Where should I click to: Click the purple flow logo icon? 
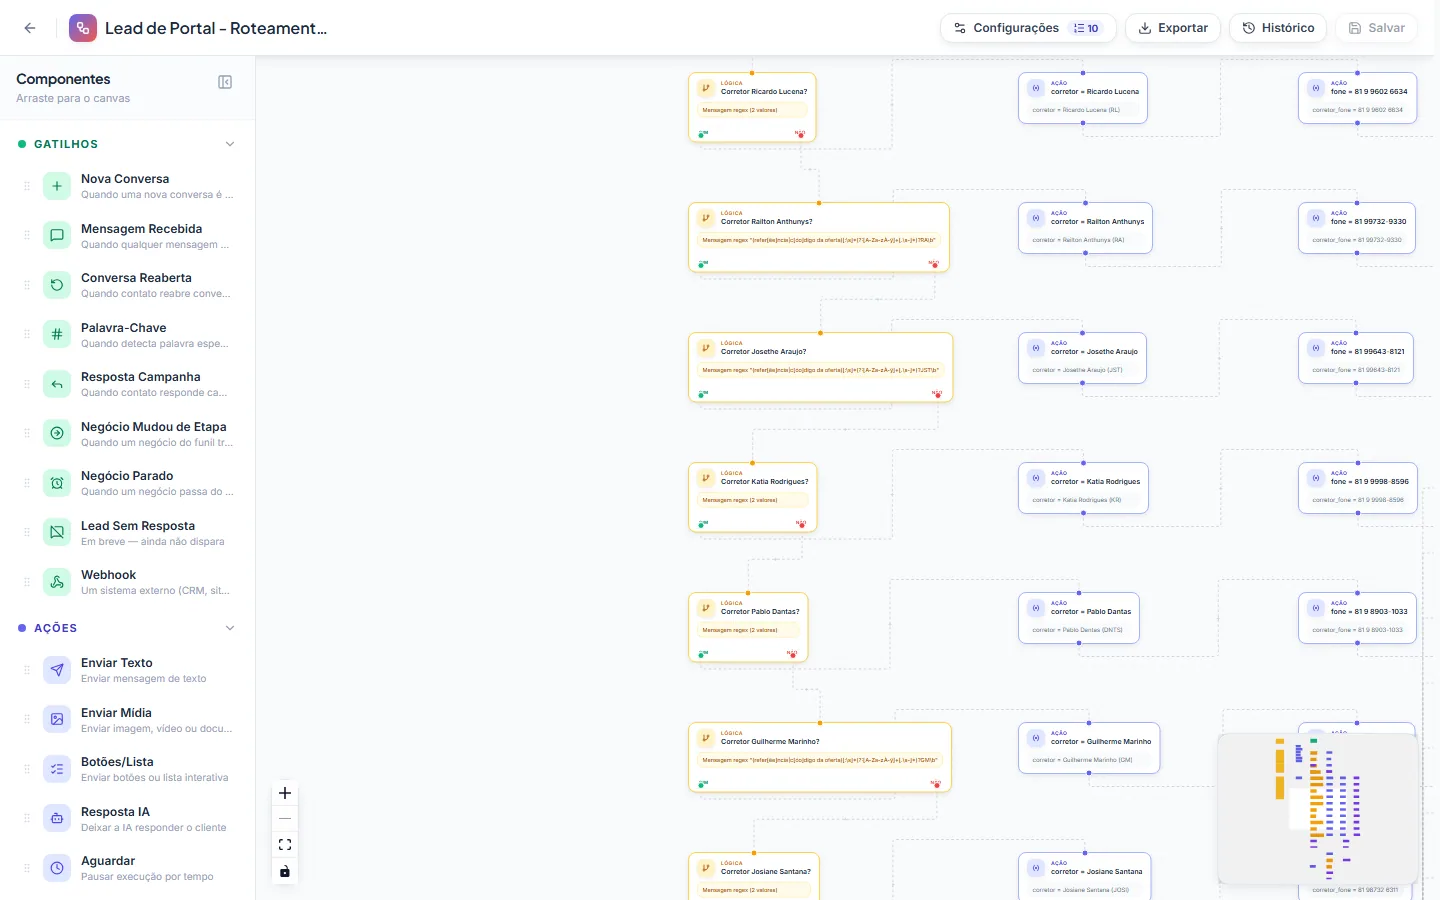coord(83,28)
